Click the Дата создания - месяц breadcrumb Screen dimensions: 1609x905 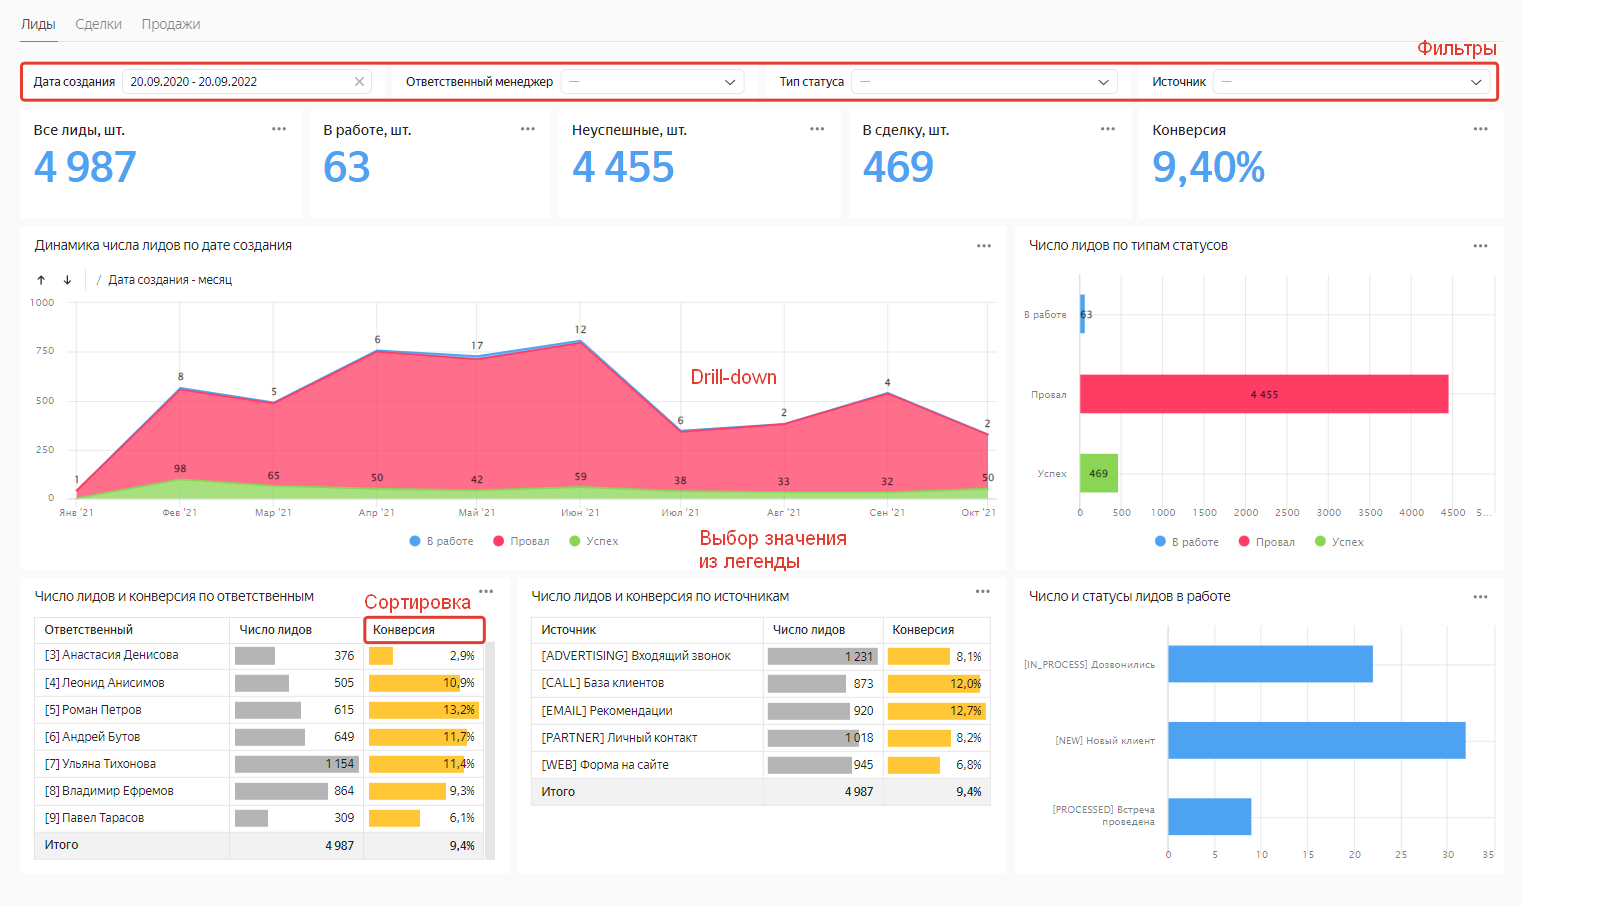pyautogui.click(x=170, y=280)
